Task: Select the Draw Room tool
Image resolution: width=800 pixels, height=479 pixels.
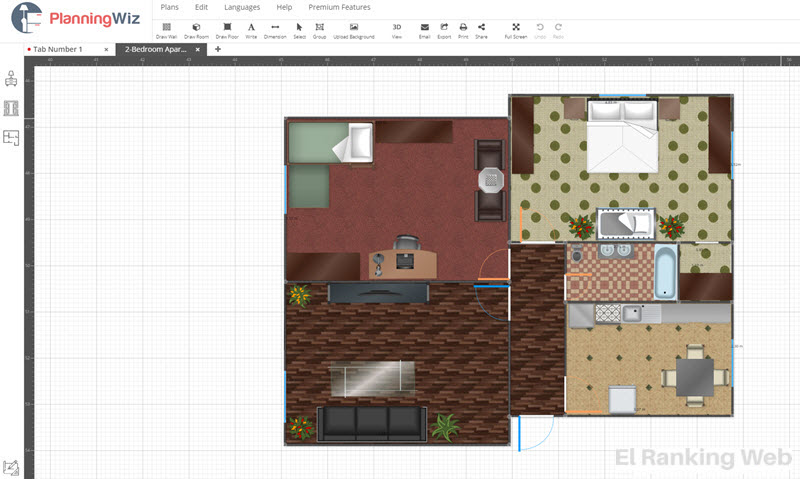Action: coord(196,29)
